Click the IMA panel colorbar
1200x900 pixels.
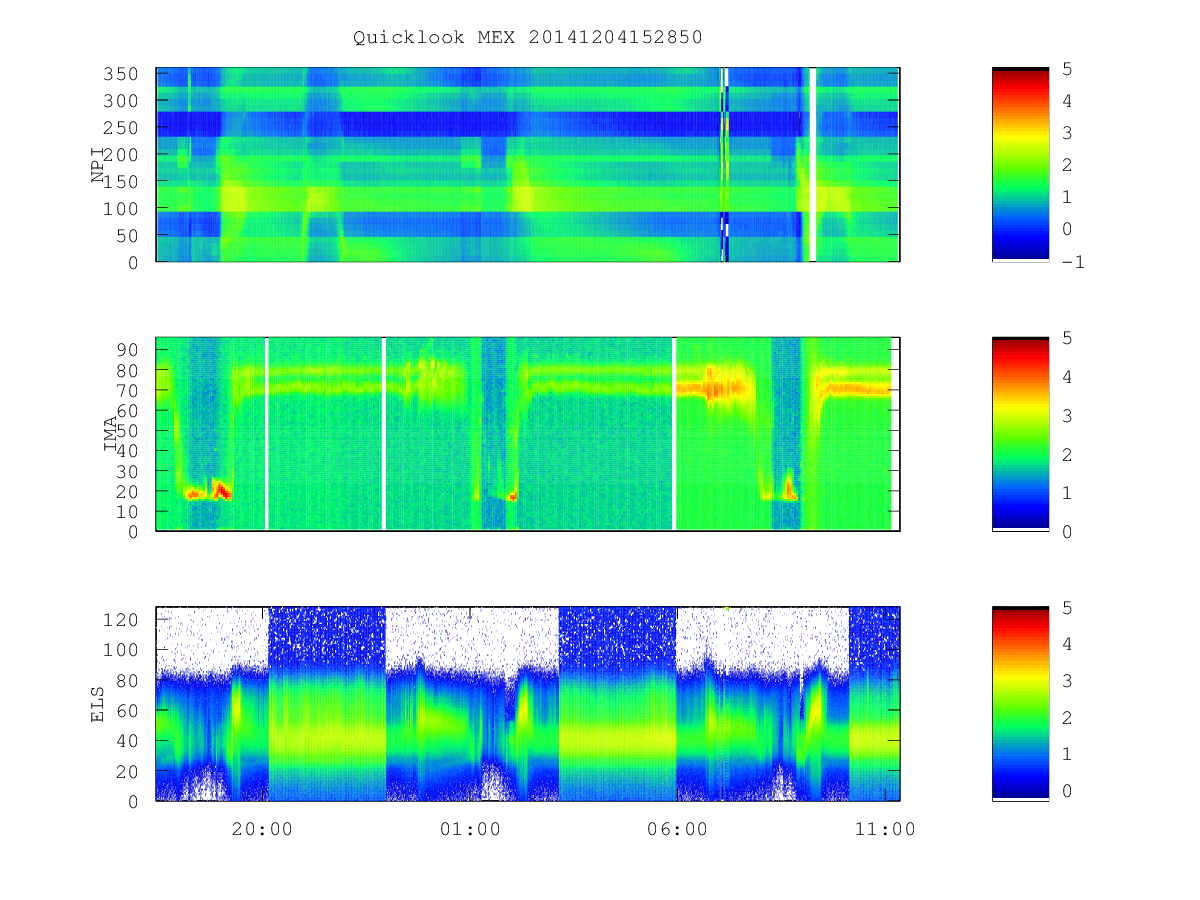(1020, 434)
